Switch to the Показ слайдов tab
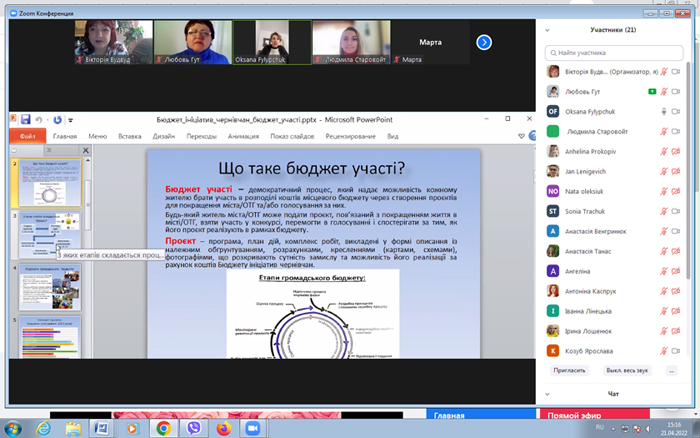Image resolution: width=700 pixels, height=438 pixels. (x=292, y=136)
